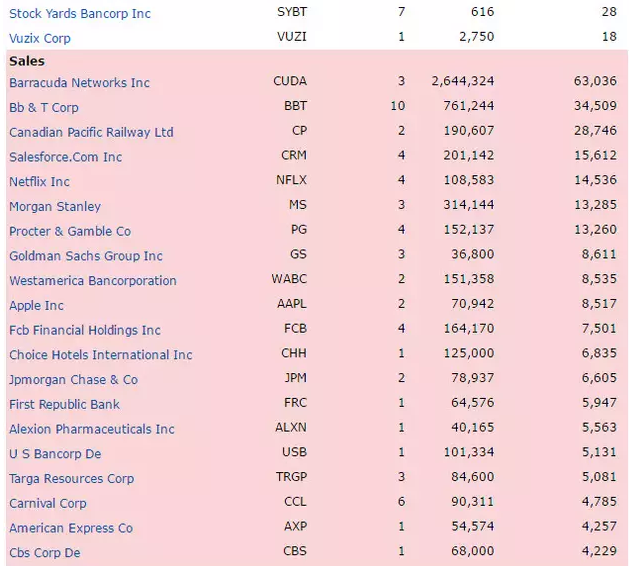Click the Jpmorgan Chase & Co link

tap(73, 380)
